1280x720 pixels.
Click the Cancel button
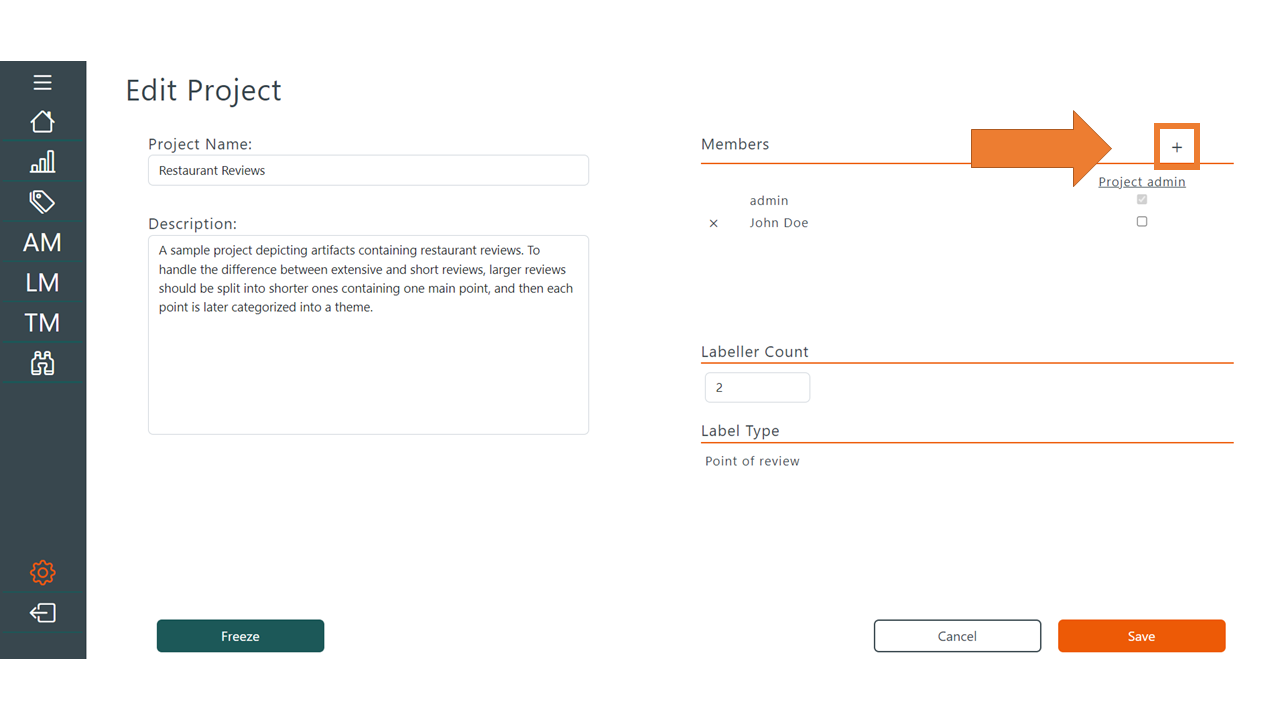(957, 636)
